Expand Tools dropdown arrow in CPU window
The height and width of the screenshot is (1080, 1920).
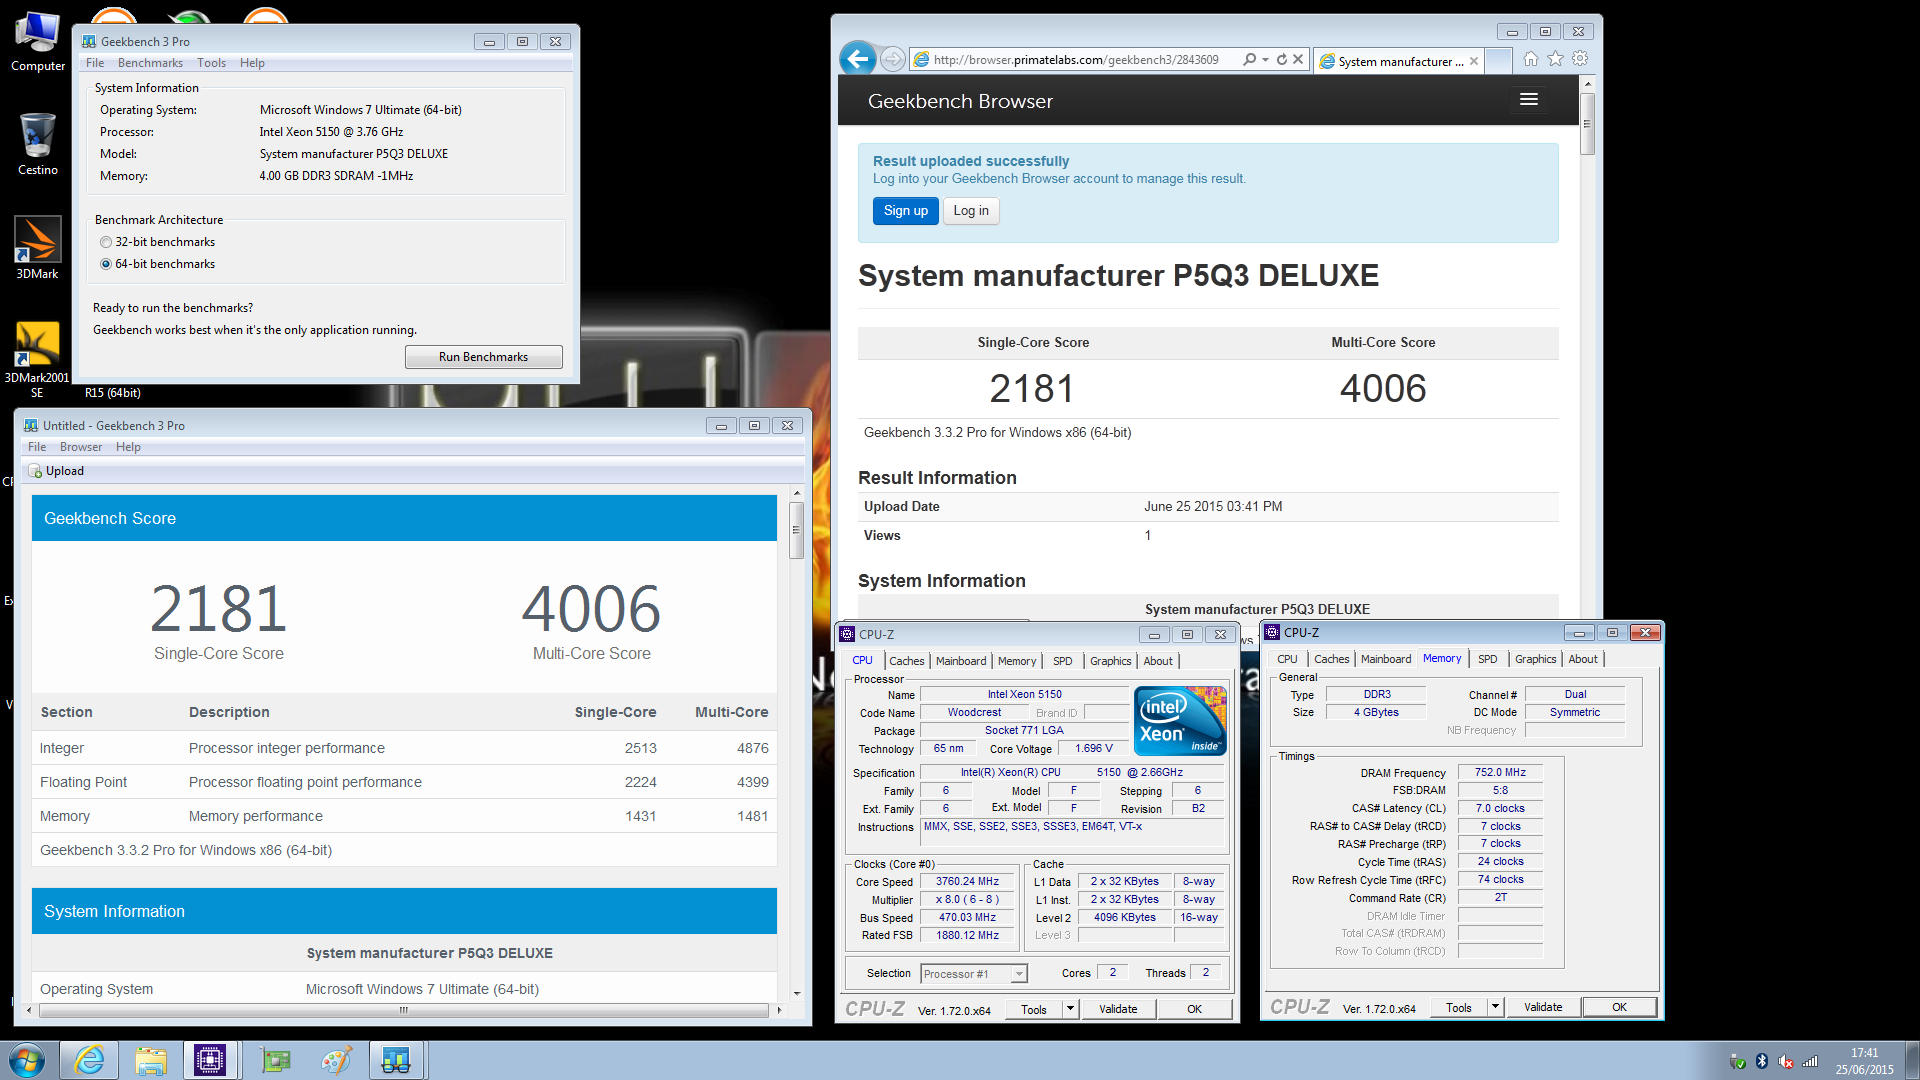[1070, 1009]
